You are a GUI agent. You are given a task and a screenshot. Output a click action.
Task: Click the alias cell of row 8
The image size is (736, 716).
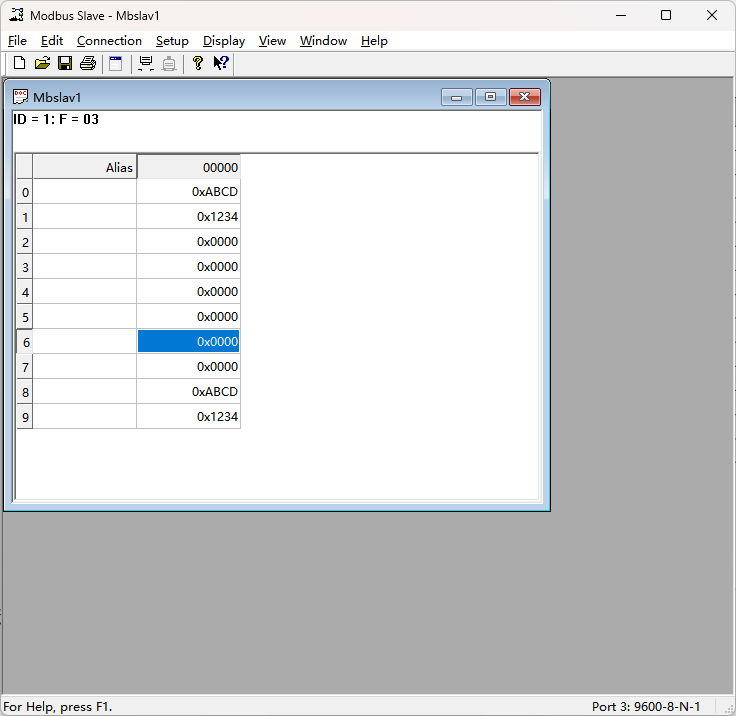85,392
